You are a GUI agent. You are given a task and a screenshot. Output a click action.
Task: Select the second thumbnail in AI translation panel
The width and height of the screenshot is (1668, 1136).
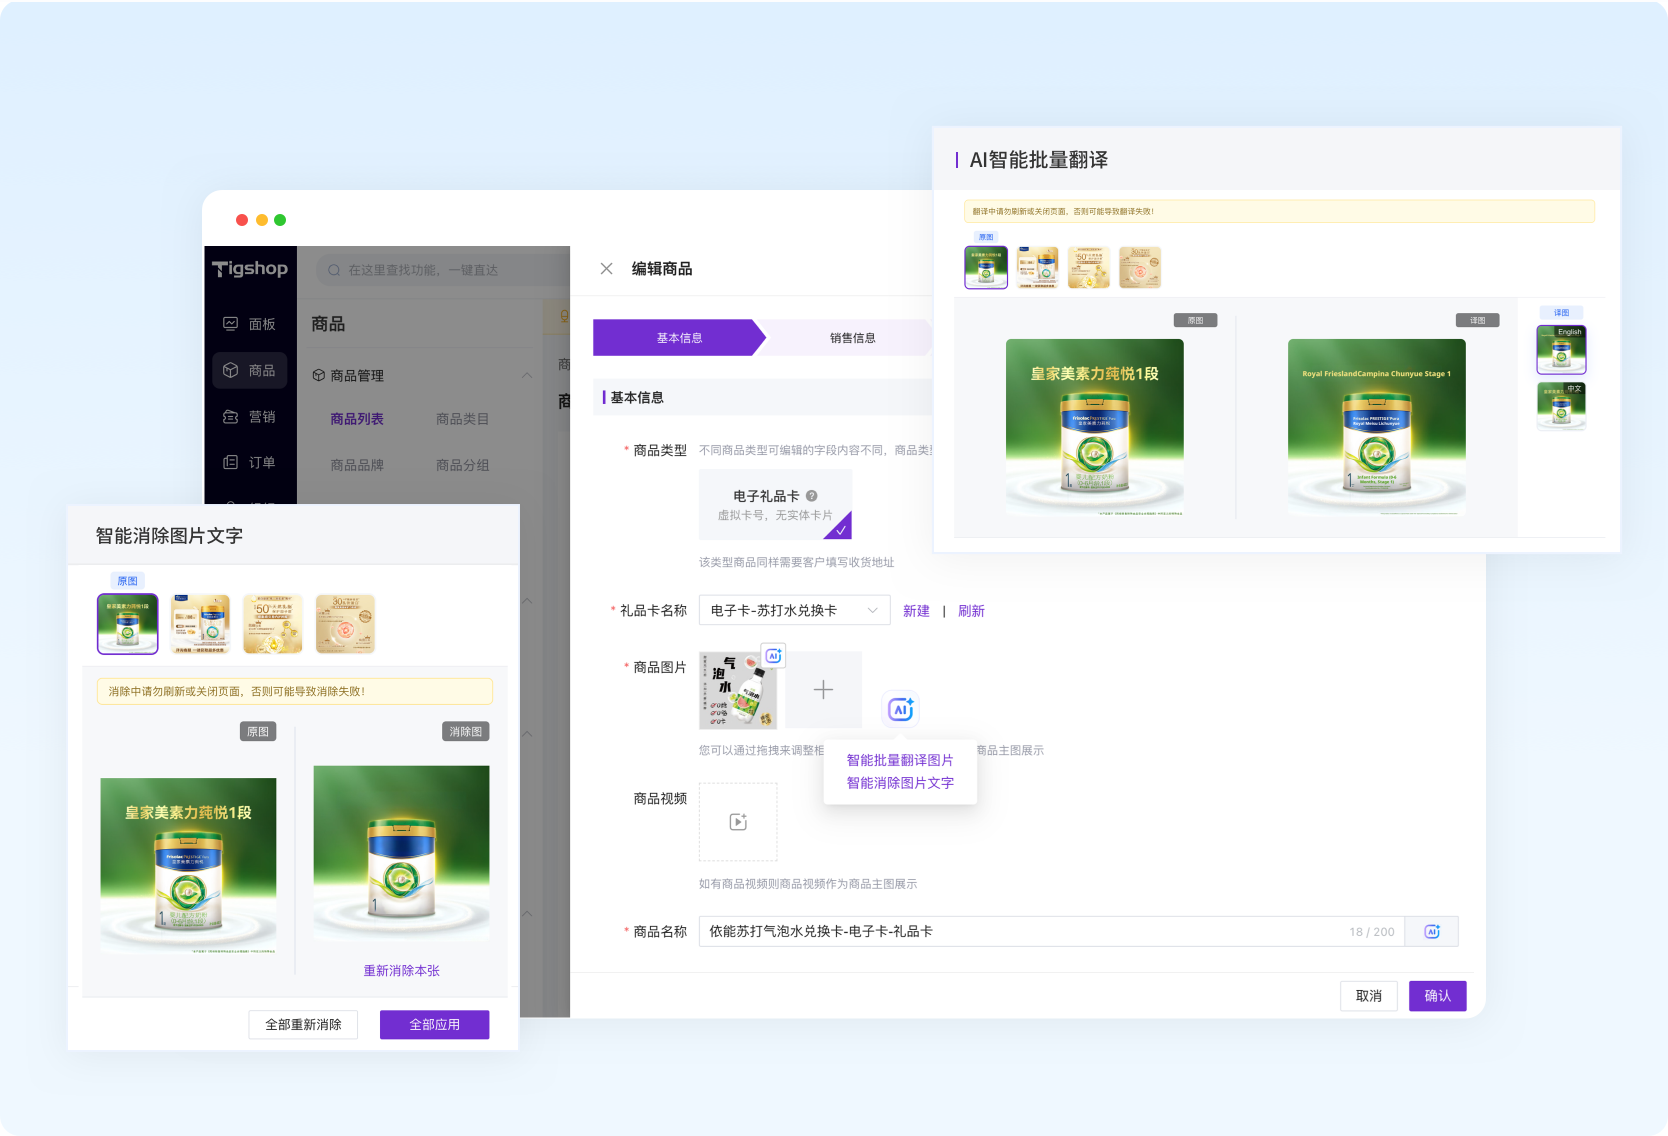[x=1037, y=267]
